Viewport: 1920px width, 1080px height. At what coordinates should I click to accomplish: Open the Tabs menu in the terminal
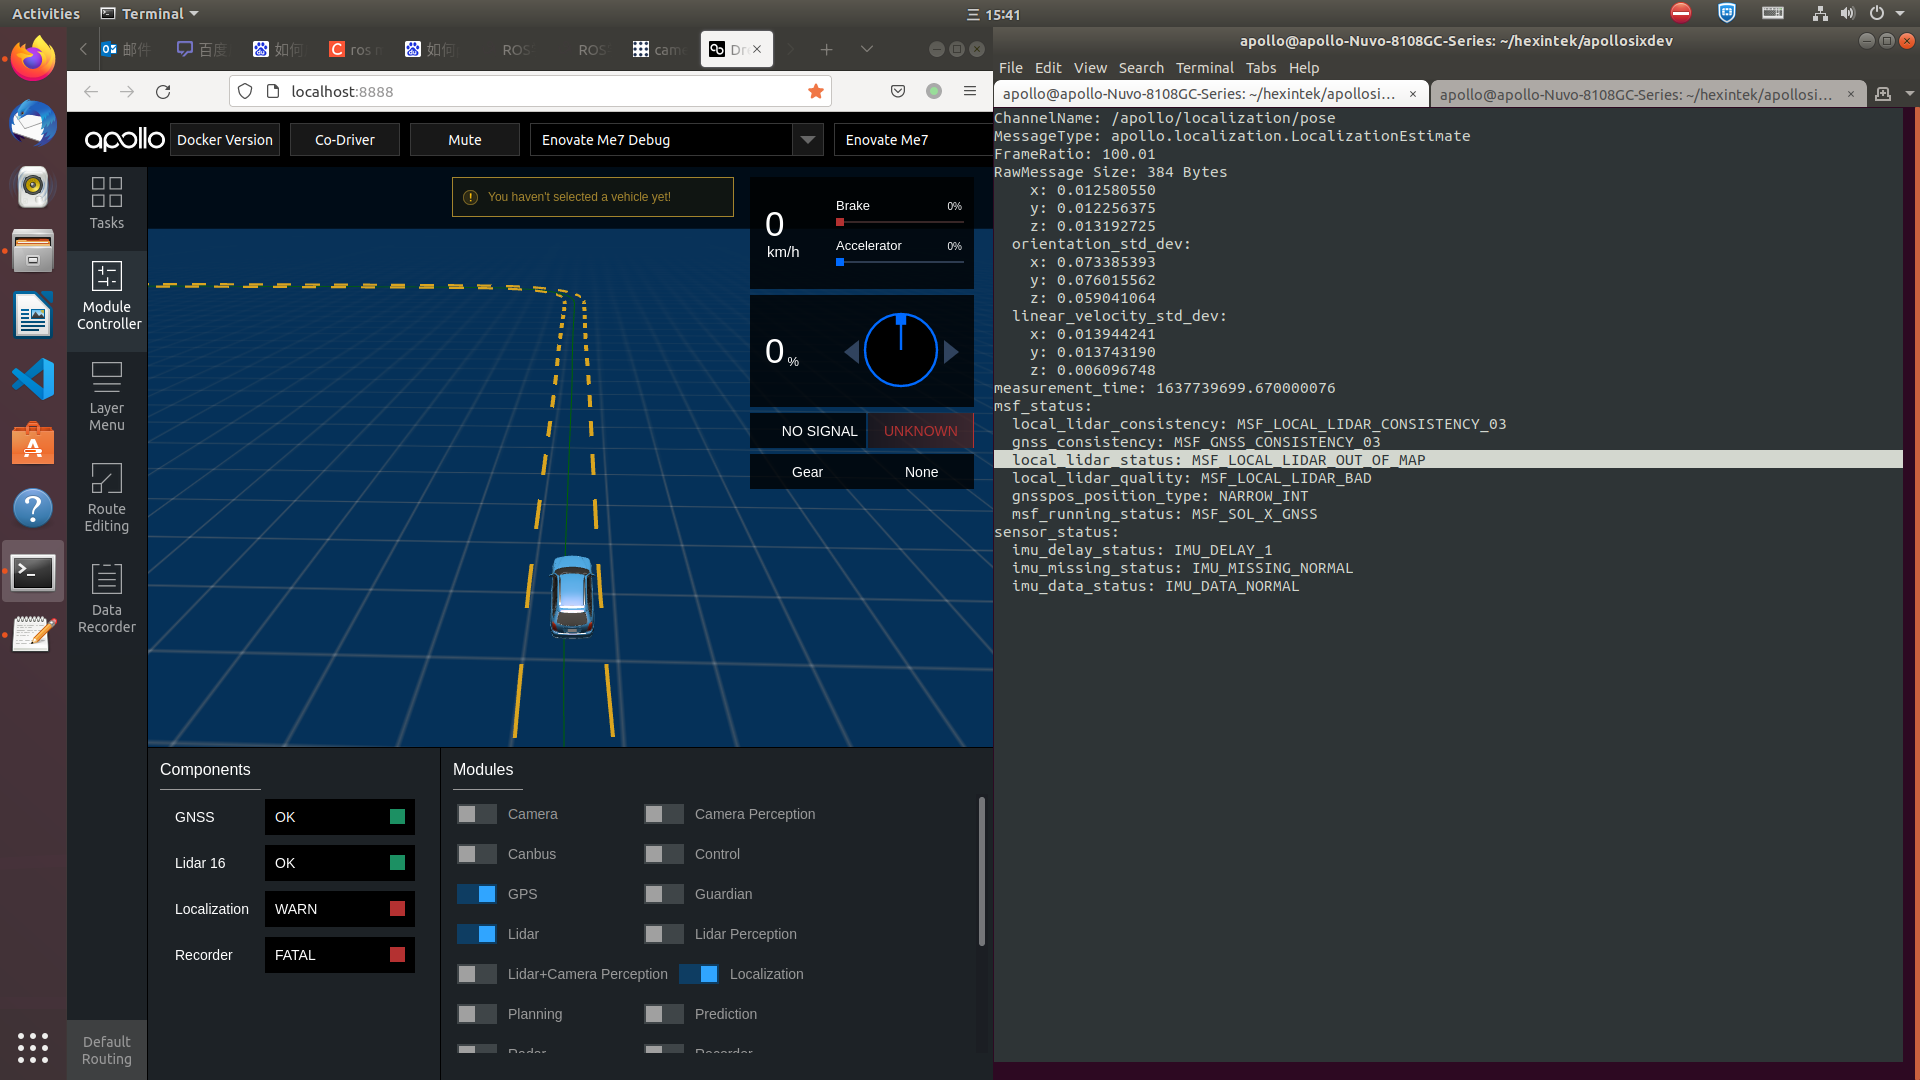[1260, 67]
